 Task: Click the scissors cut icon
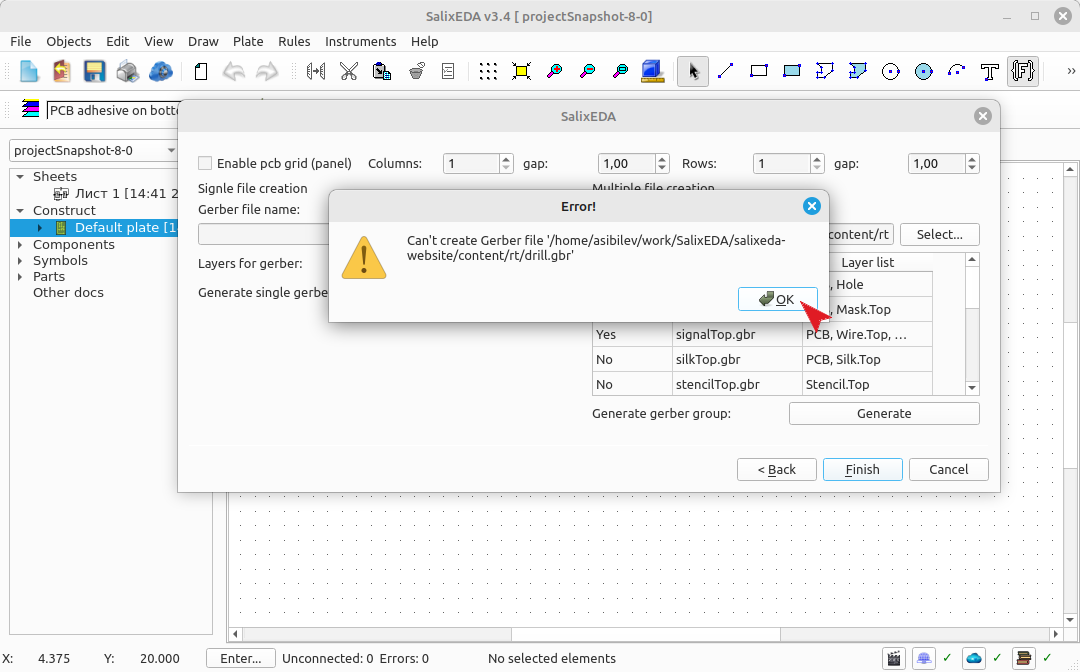pos(349,72)
